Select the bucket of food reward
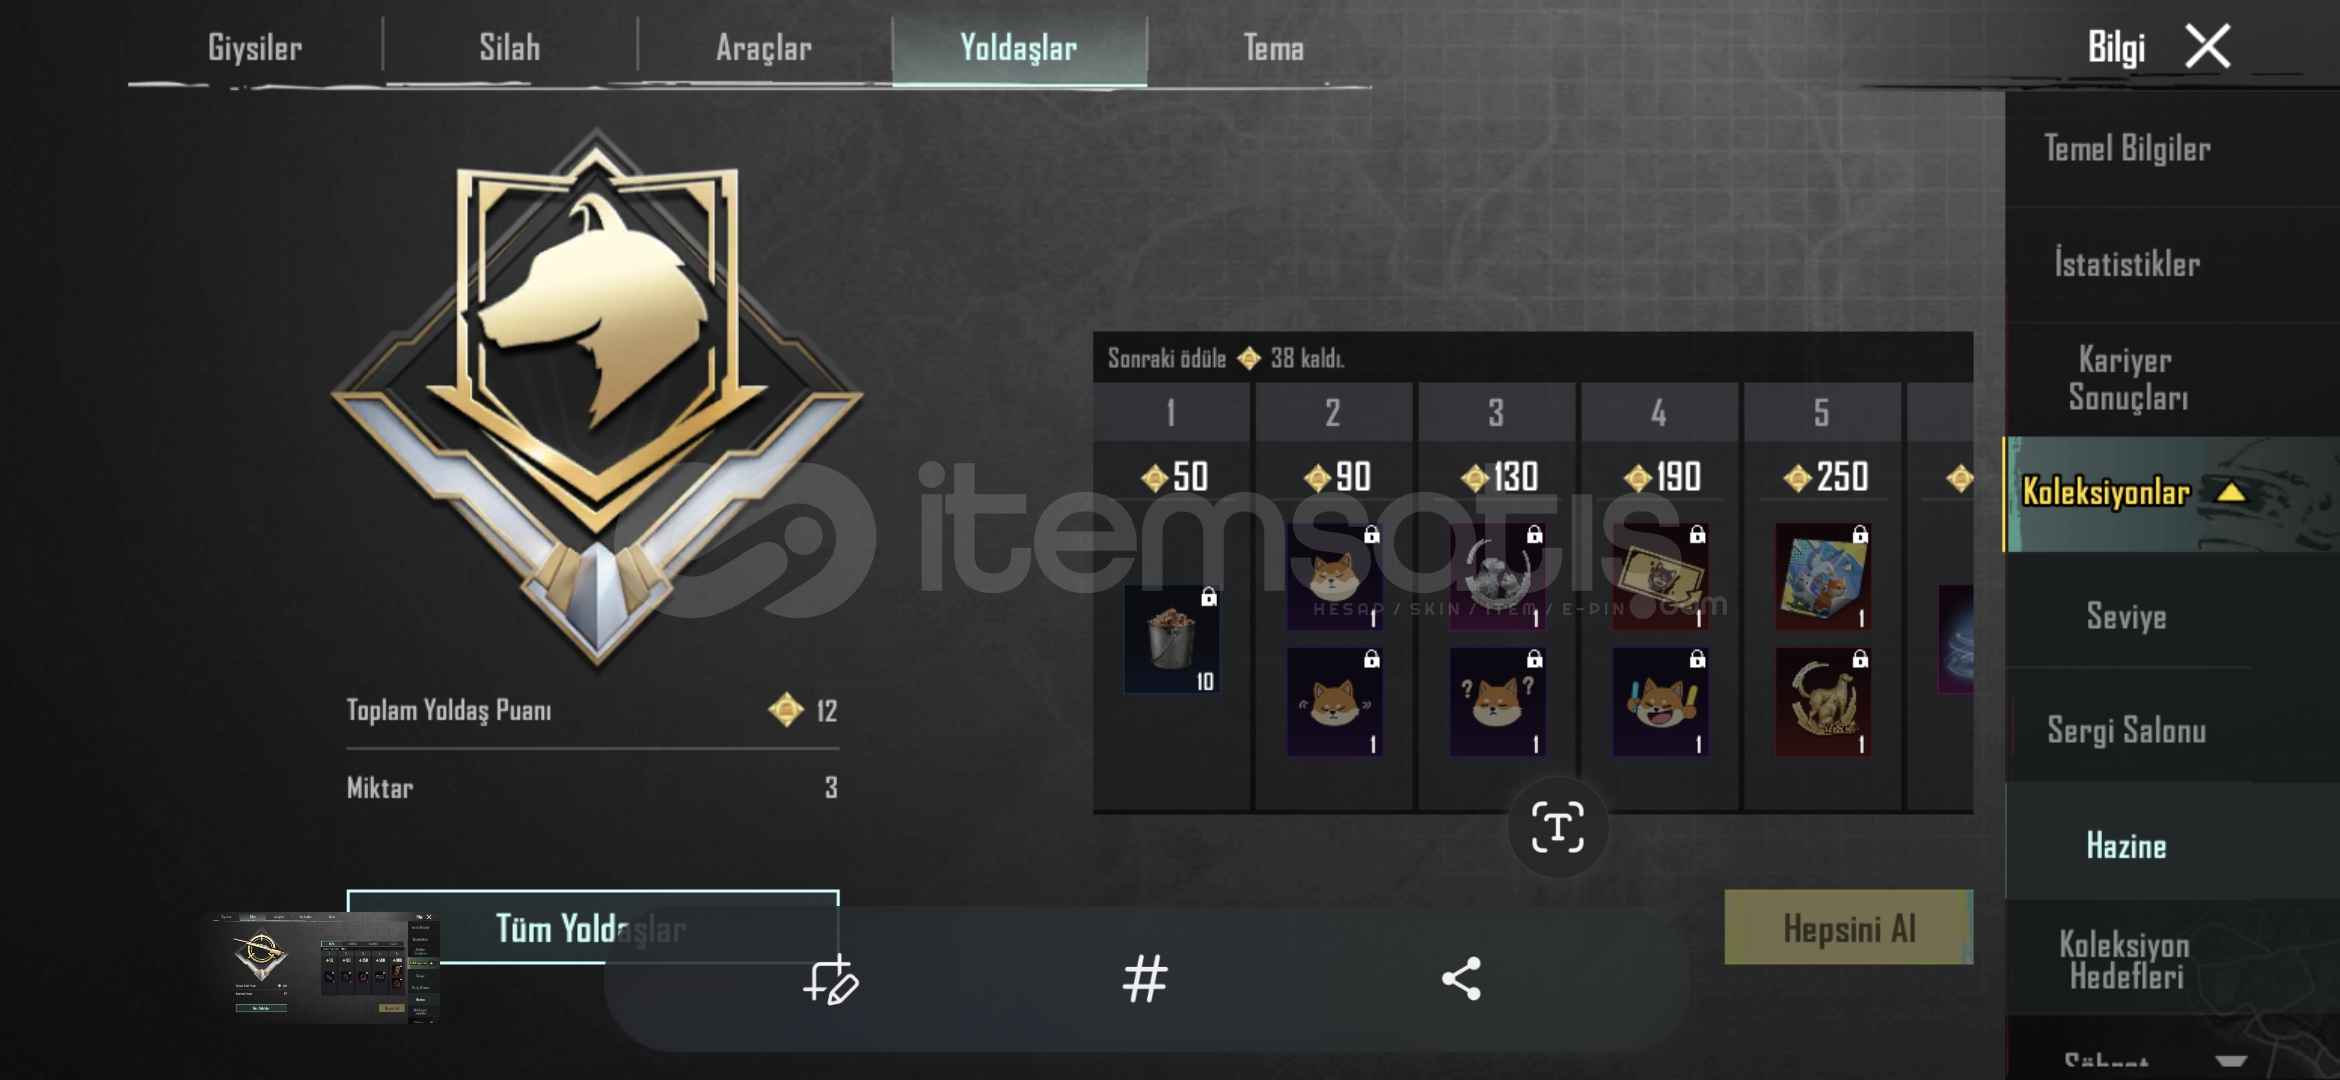 pyautogui.click(x=1172, y=640)
